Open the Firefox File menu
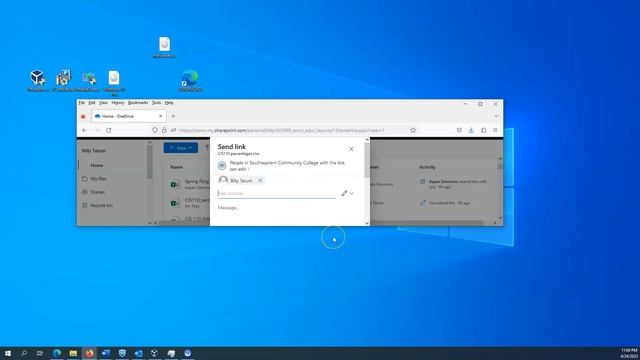The image size is (640, 360). (82, 103)
